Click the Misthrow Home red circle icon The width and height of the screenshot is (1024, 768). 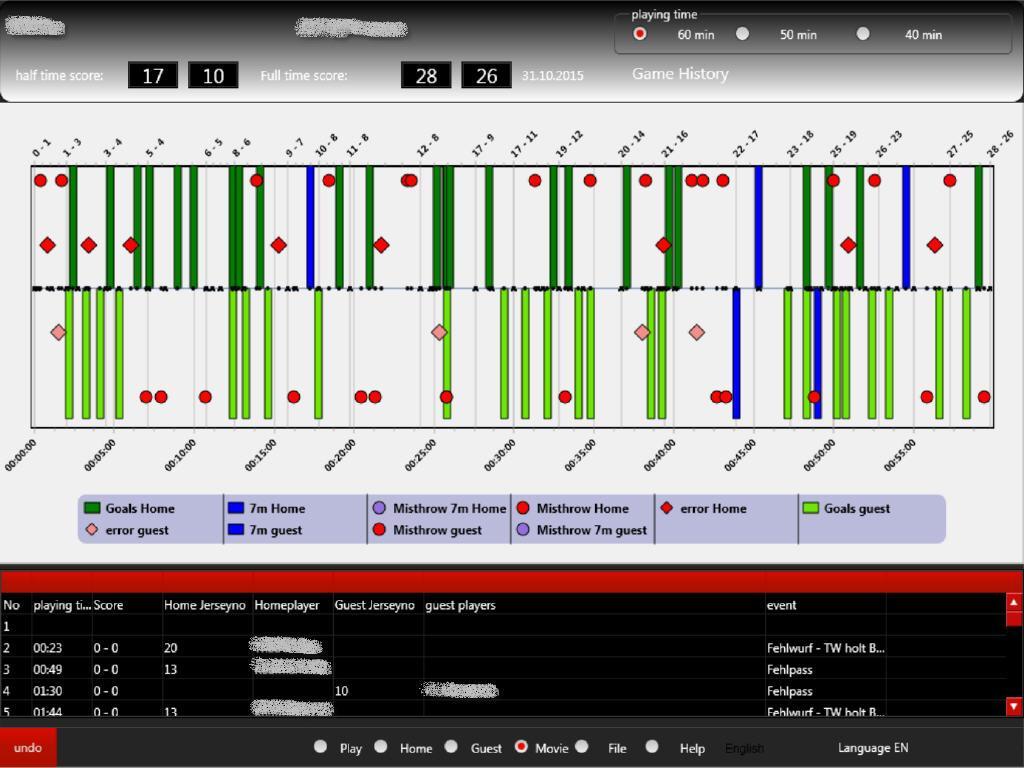click(x=523, y=508)
